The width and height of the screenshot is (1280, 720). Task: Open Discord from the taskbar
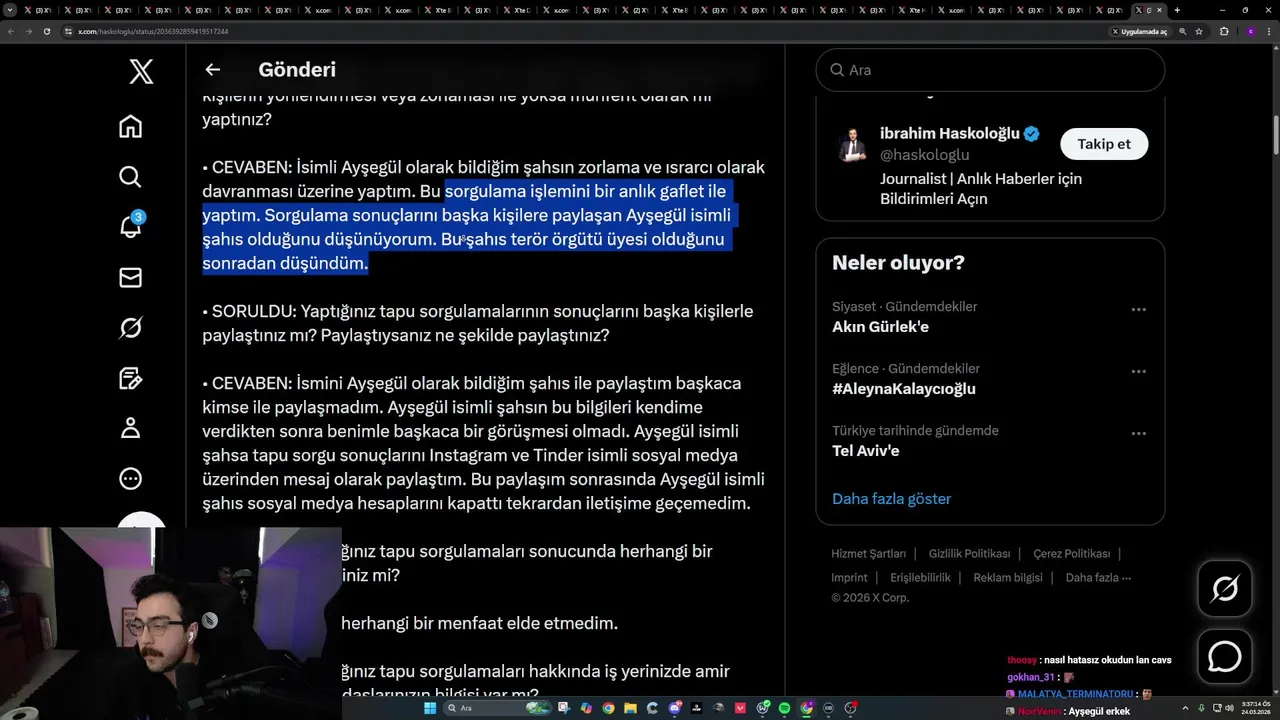click(675, 708)
